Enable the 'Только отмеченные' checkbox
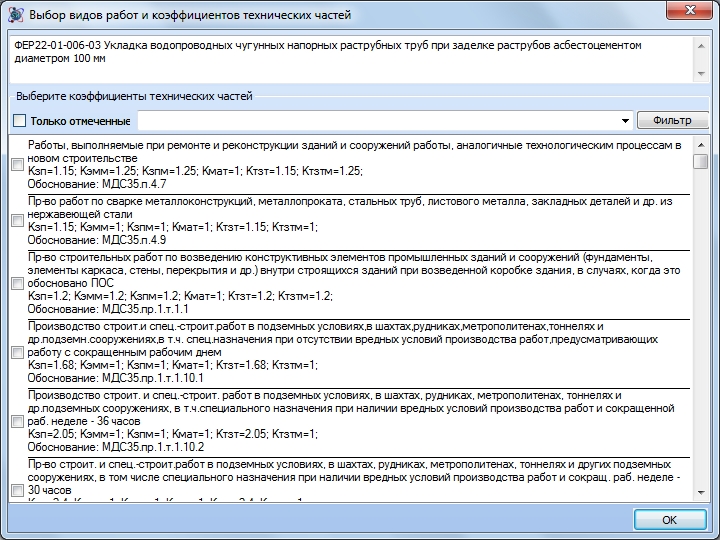This screenshot has height=540, width=720. pyautogui.click(x=21, y=121)
